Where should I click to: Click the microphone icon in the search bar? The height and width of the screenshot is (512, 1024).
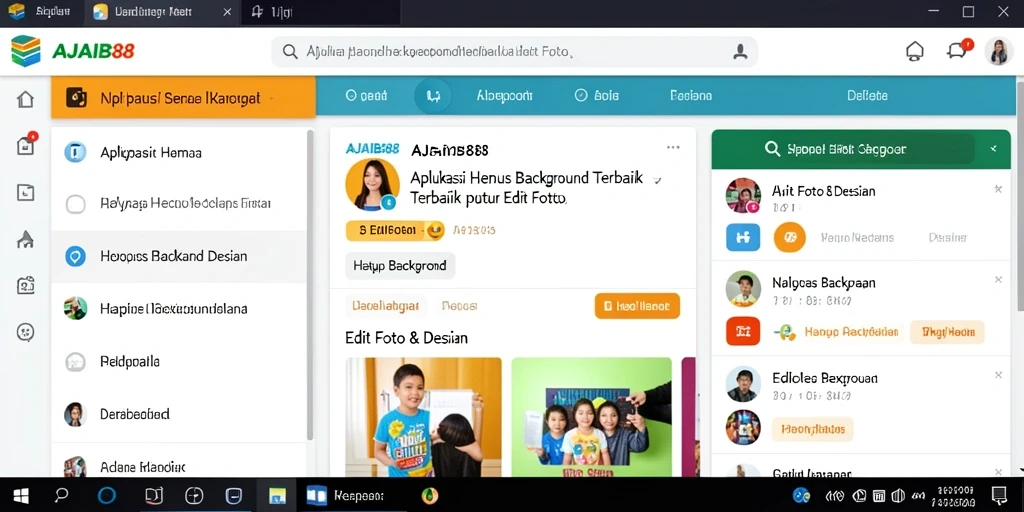pos(740,52)
